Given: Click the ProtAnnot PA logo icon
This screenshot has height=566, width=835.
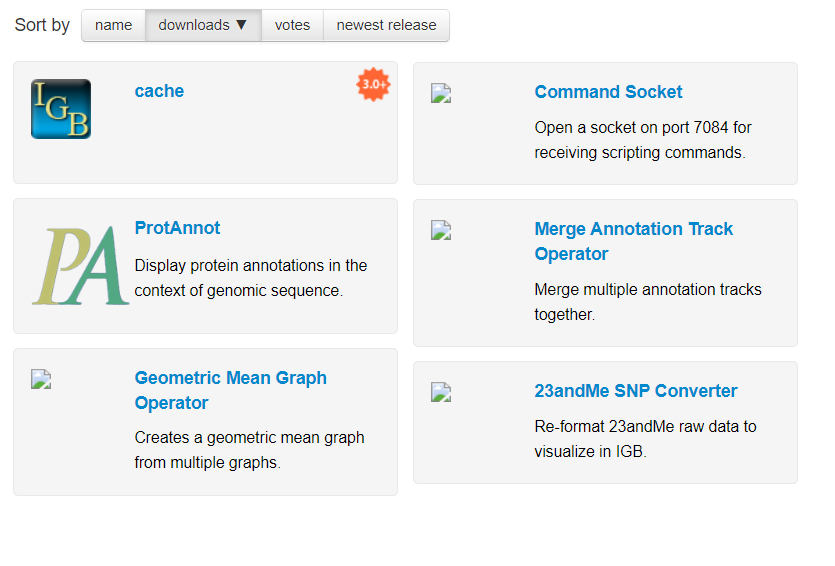Looking at the screenshot, I should pyautogui.click(x=80, y=266).
